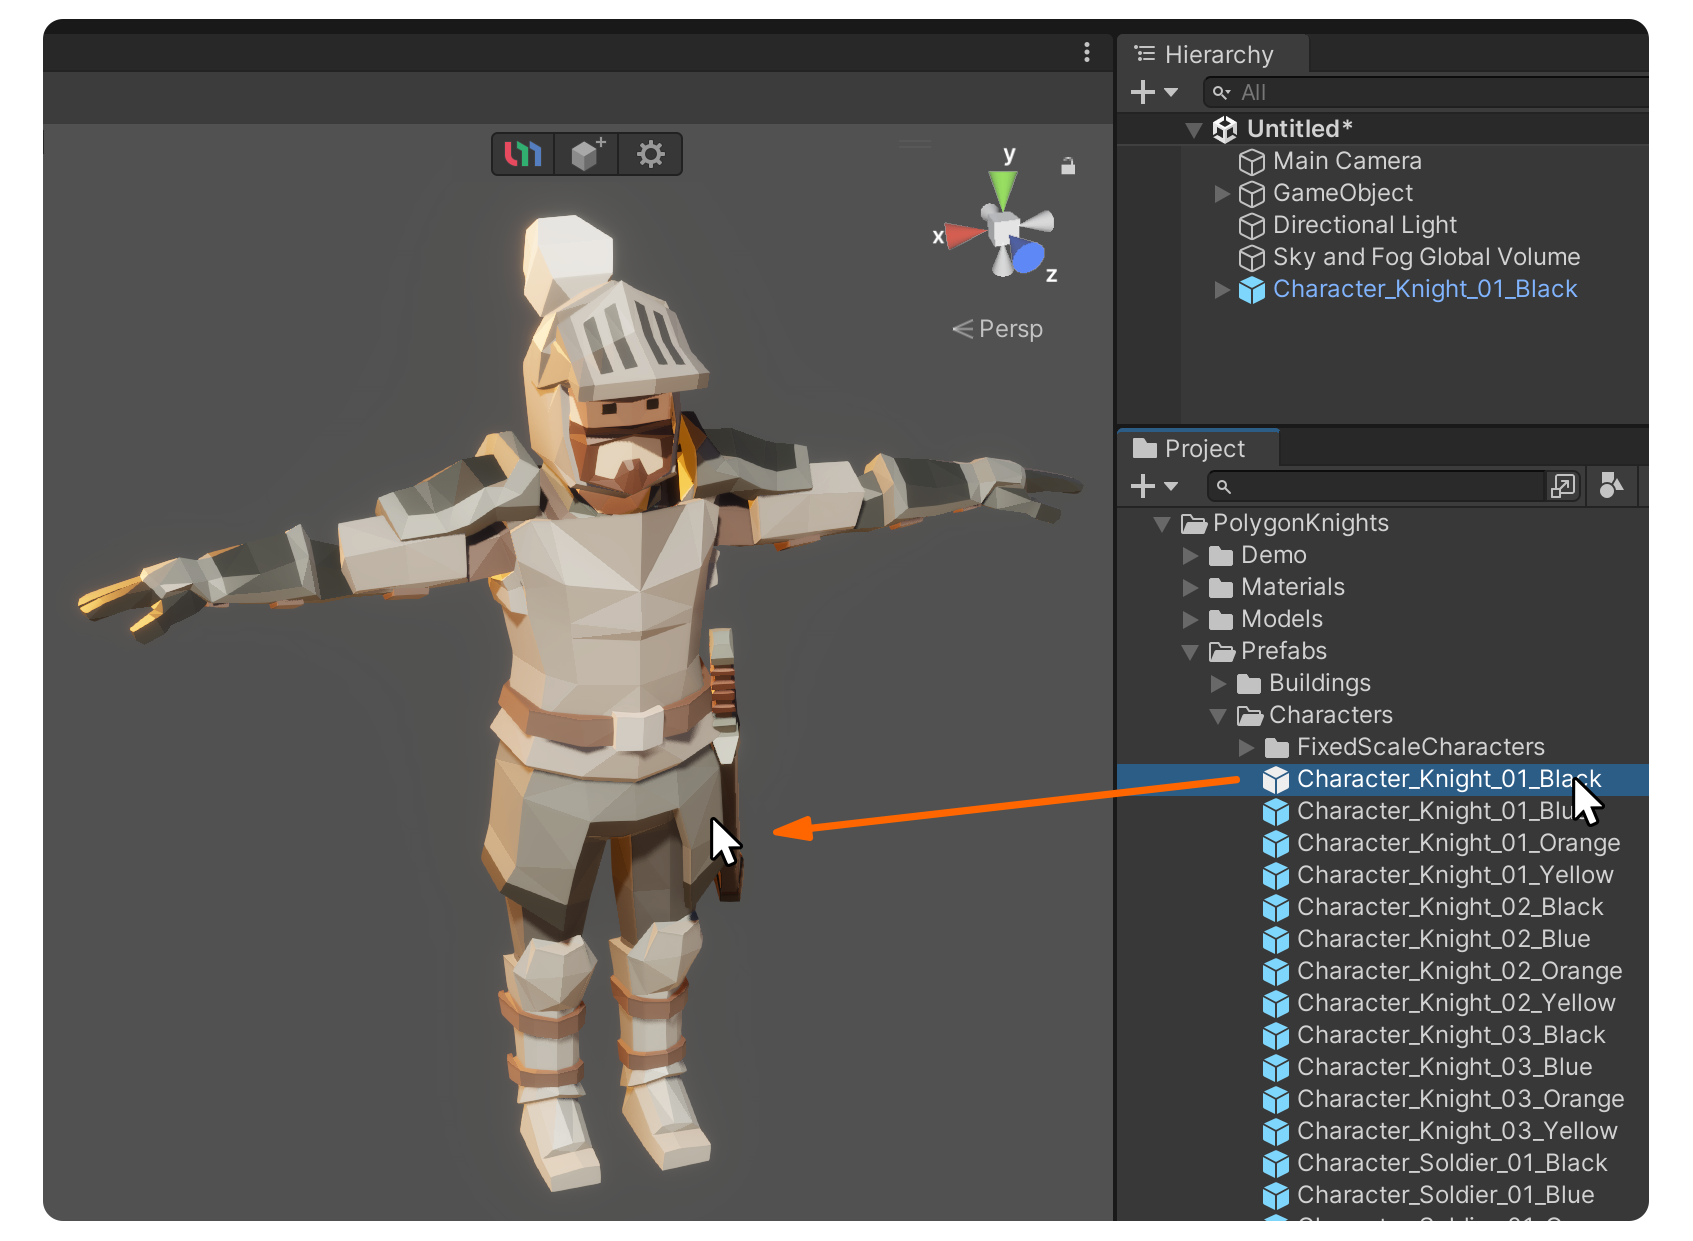Open the Scene view three-dot menu

(1087, 53)
